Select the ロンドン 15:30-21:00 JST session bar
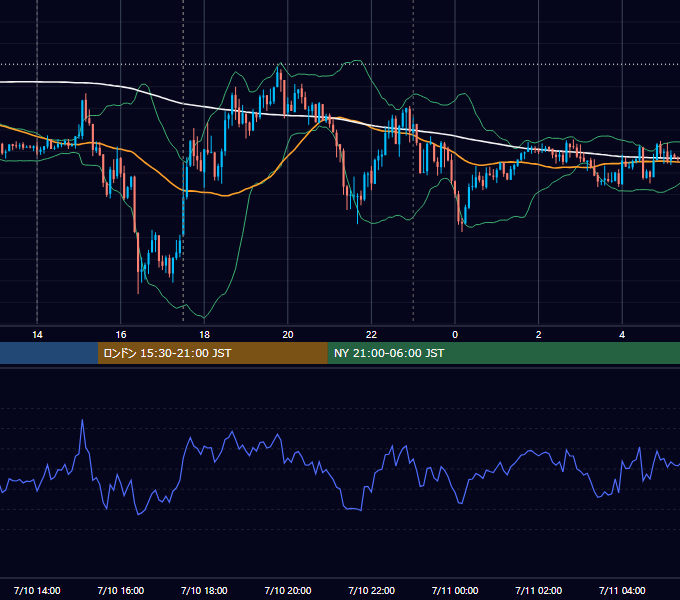The width and height of the screenshot is (680, 600). tap(212, 353)
